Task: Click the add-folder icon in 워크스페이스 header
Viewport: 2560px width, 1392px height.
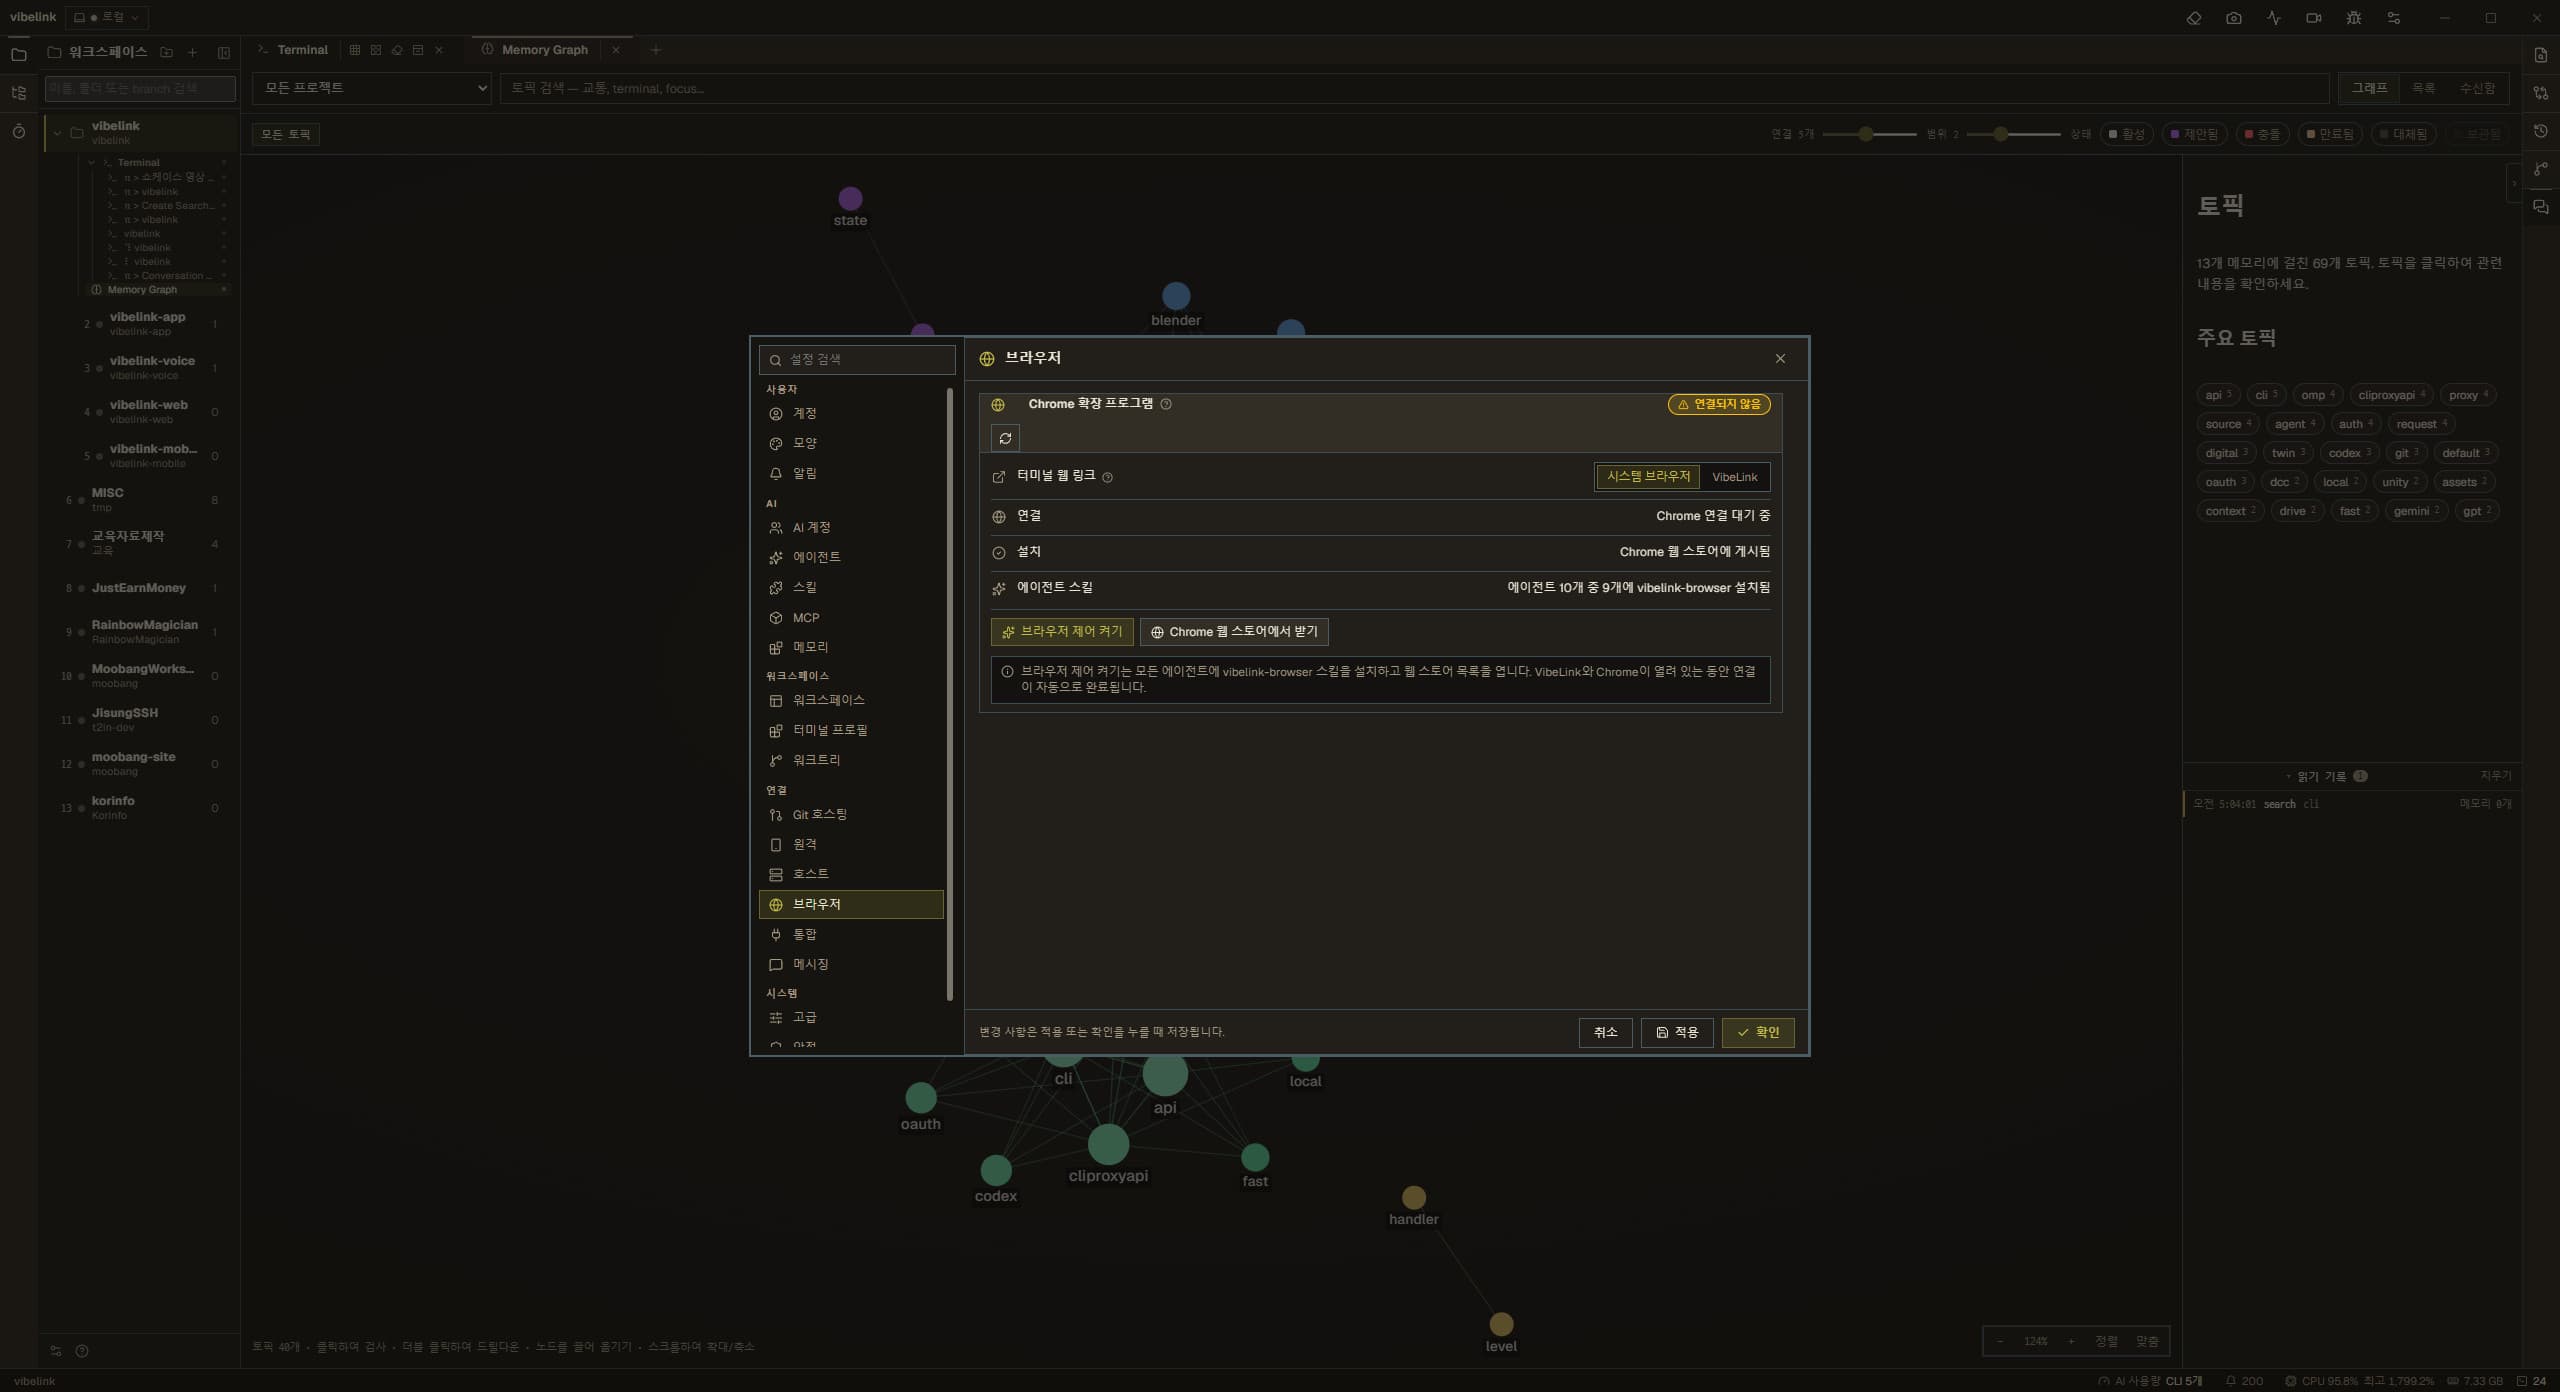Action: click(x=167, y=52)
